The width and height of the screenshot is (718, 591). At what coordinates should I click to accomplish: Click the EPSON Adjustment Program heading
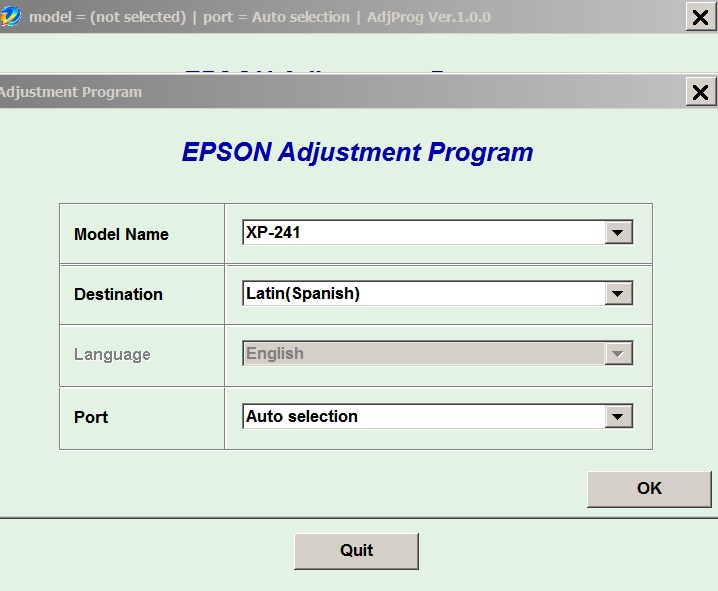click(x=357, y=152)
